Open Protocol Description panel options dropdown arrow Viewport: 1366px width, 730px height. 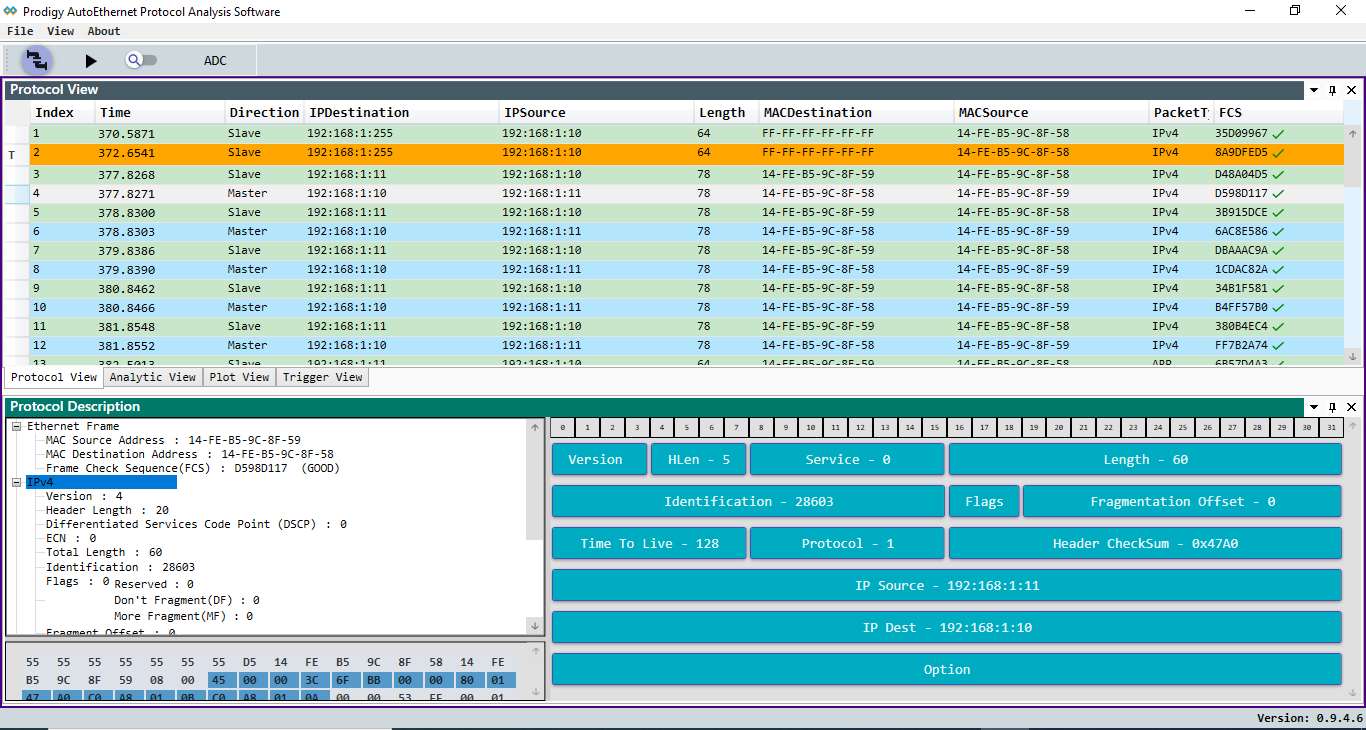1314,407
